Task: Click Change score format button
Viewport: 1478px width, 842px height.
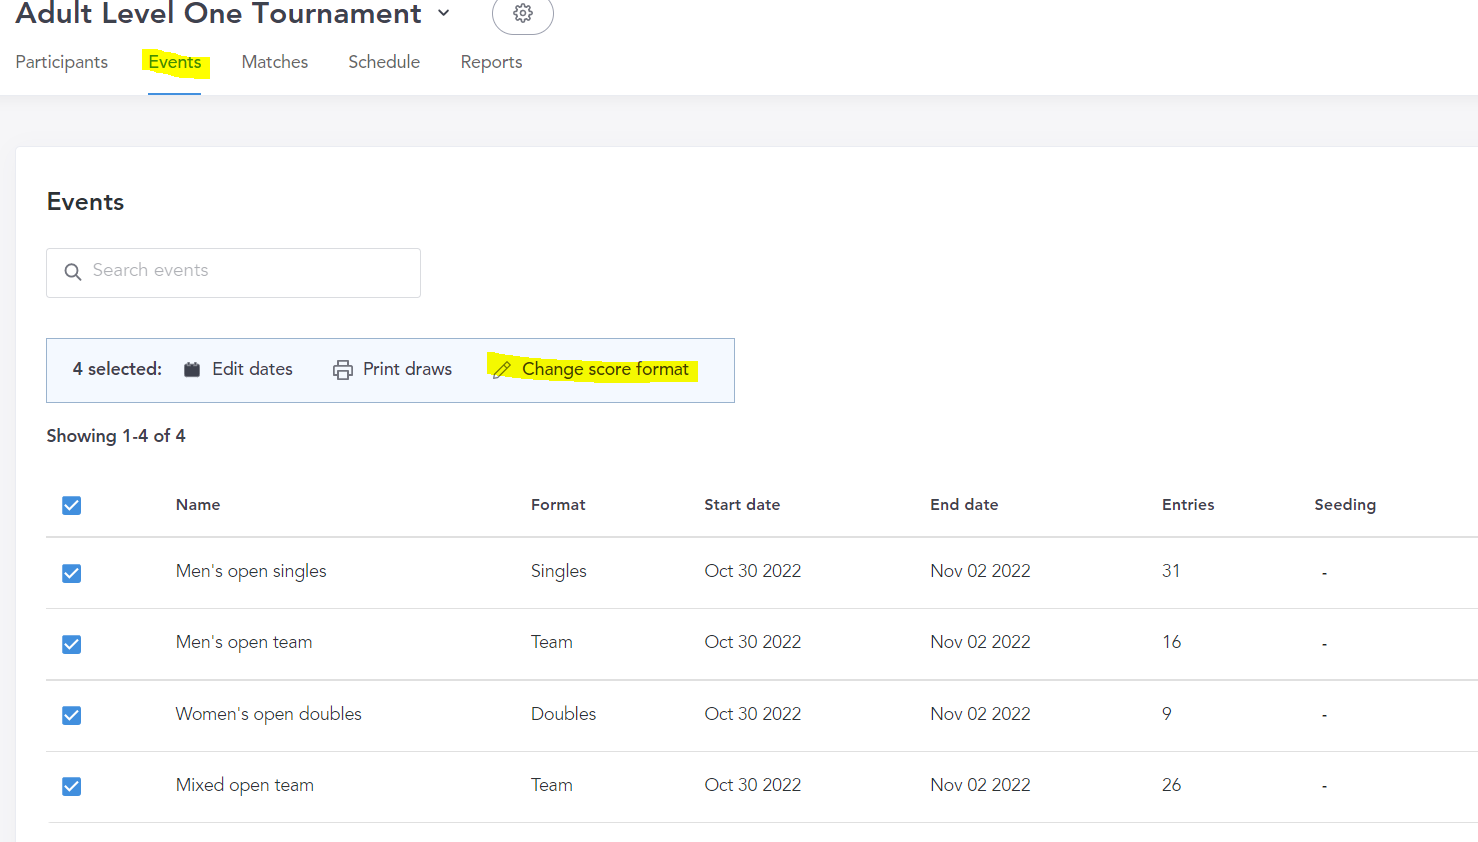Action: (x=605, y=370)
